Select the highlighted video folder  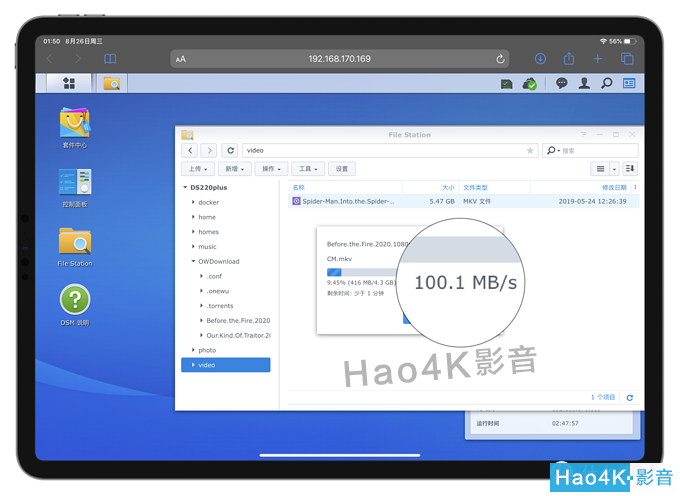(226, 365)
